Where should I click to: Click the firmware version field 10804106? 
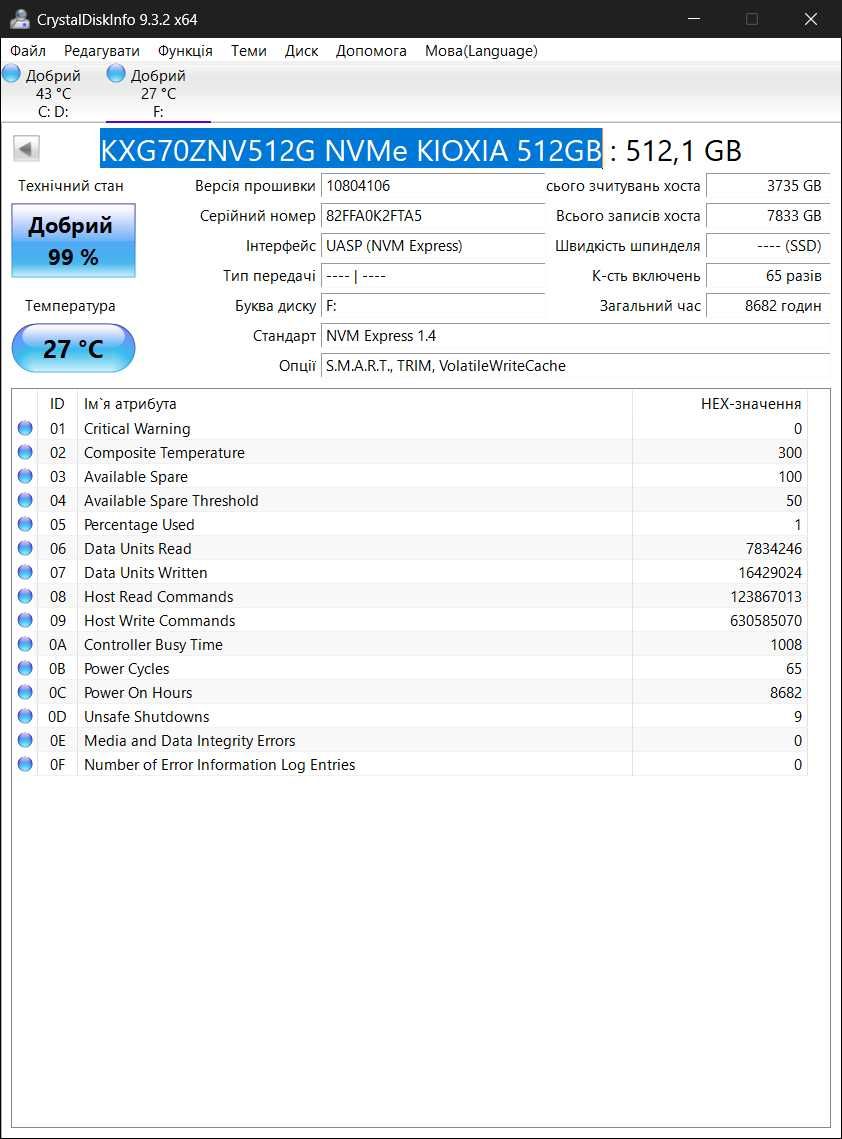[x=433, y=186]
